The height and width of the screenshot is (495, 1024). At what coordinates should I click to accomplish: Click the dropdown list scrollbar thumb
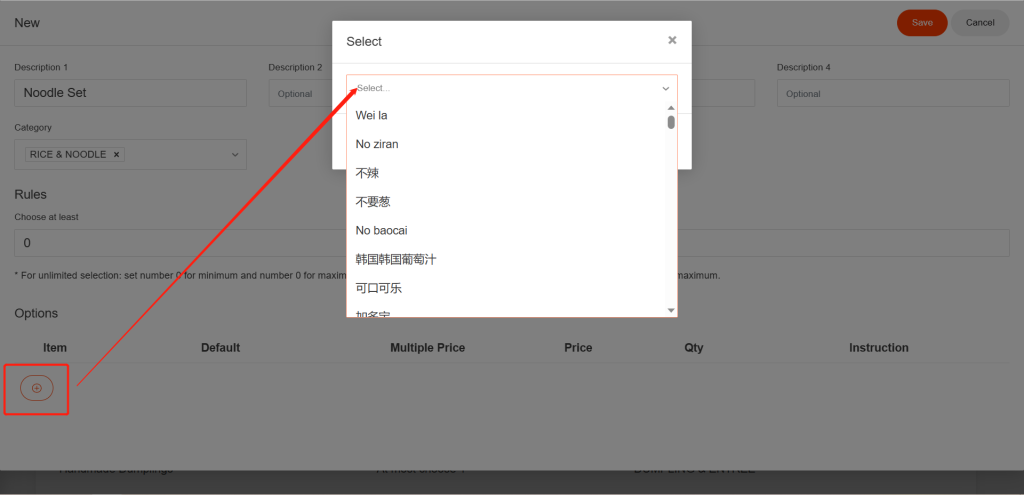671,122
